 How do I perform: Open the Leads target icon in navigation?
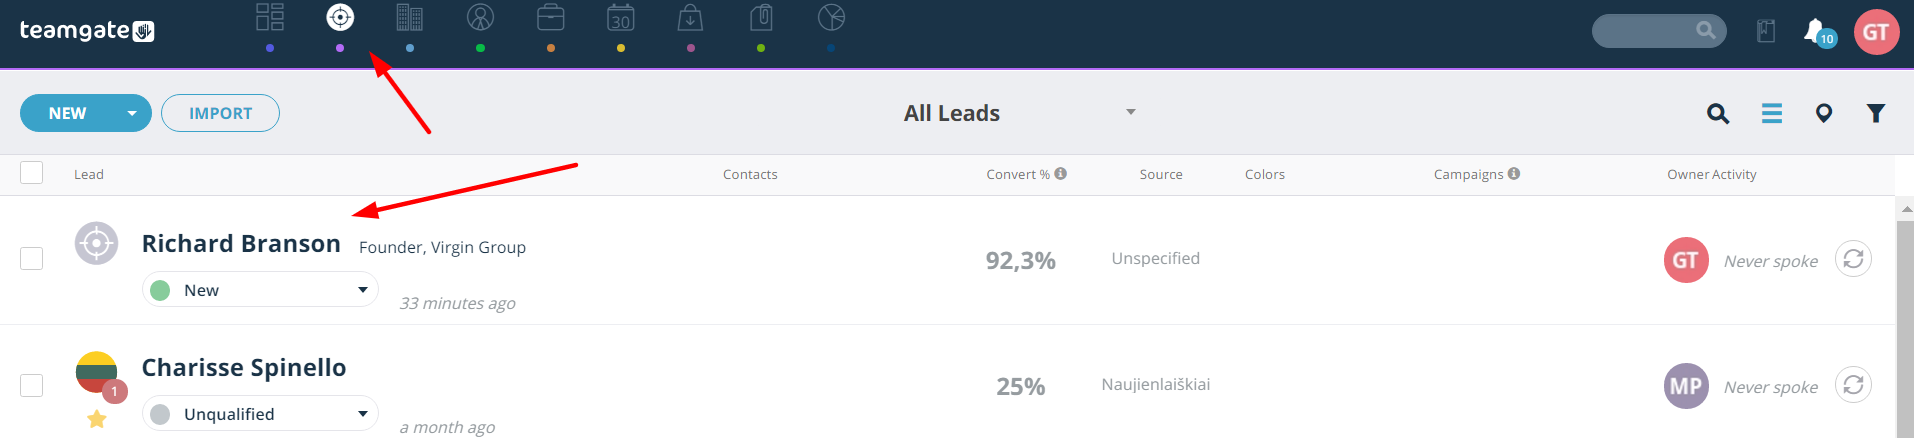coord(340,18)
